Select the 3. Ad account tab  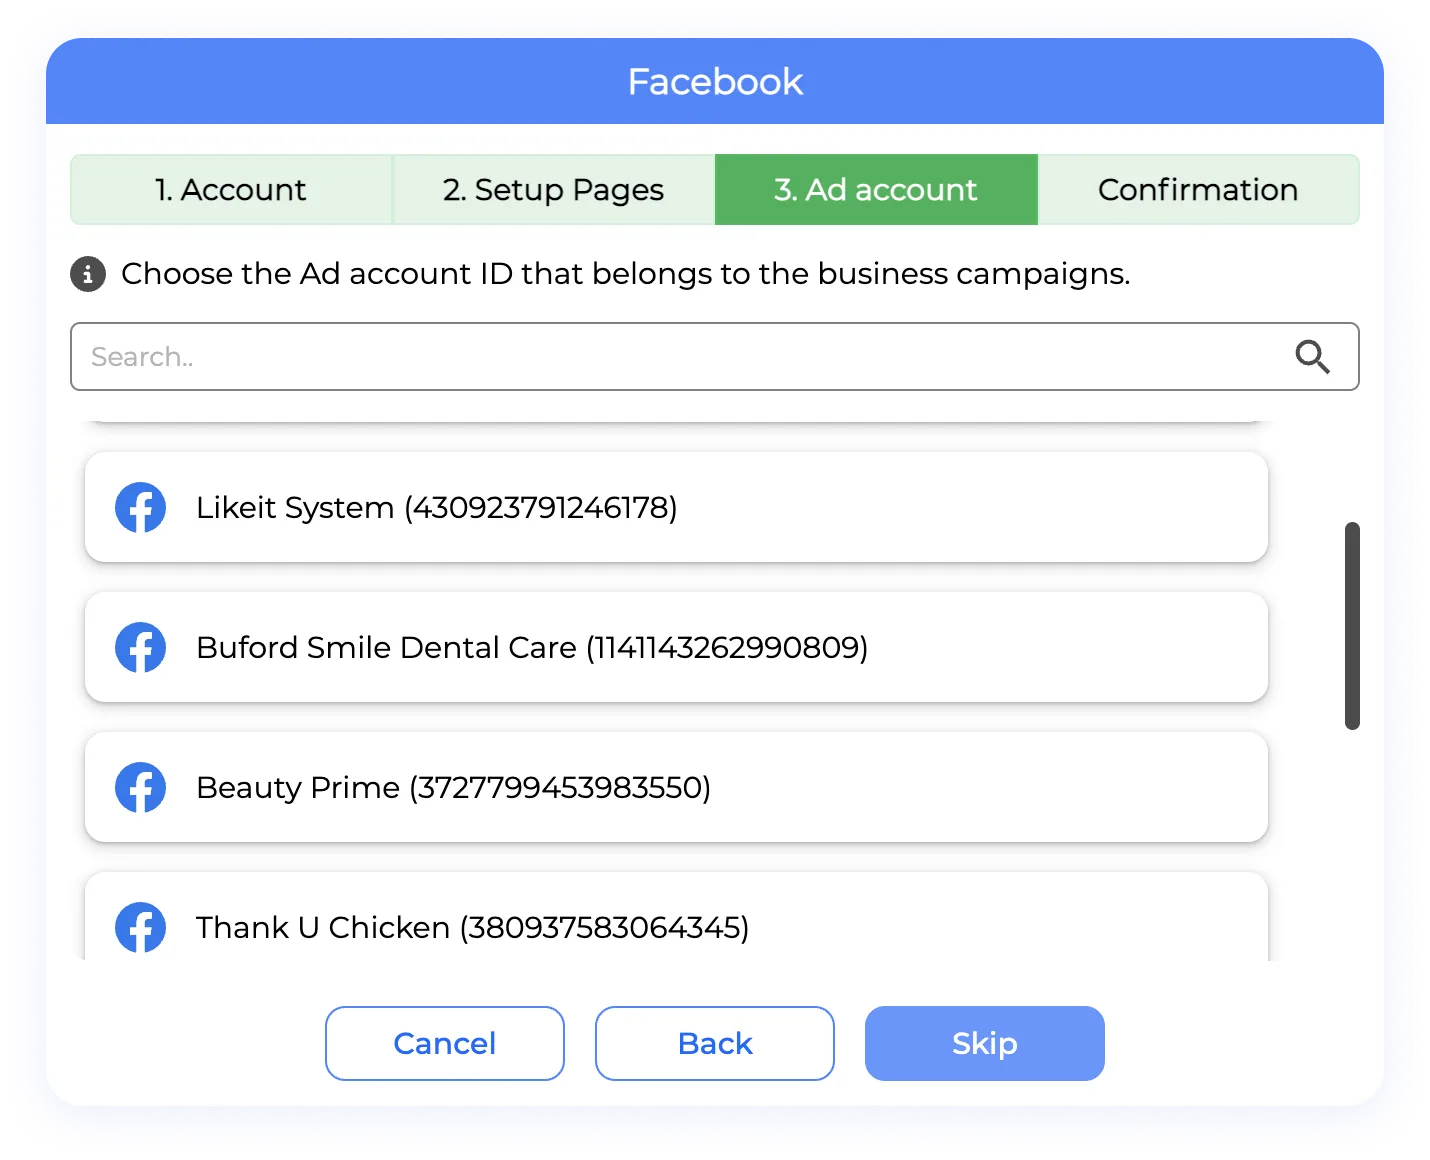(876, 190)
